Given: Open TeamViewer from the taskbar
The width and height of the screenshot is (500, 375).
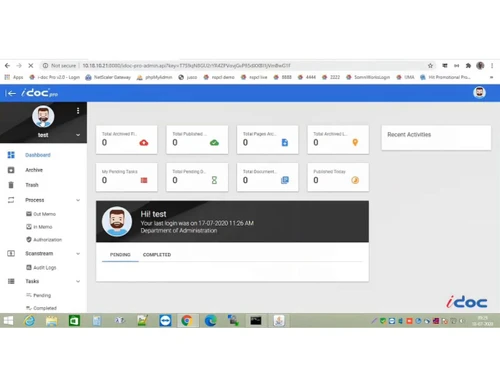Looking at the screenshot, I should point(165,321).
